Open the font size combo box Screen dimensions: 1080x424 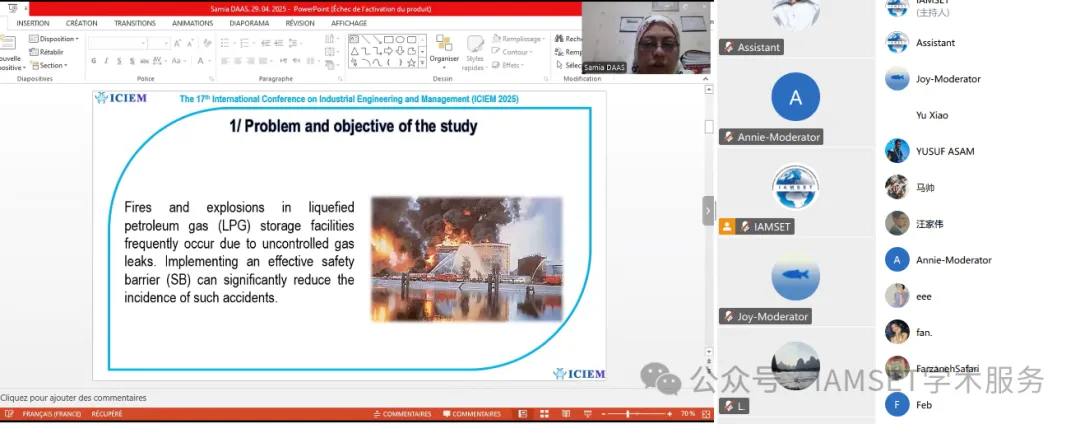tap(158, 43)
